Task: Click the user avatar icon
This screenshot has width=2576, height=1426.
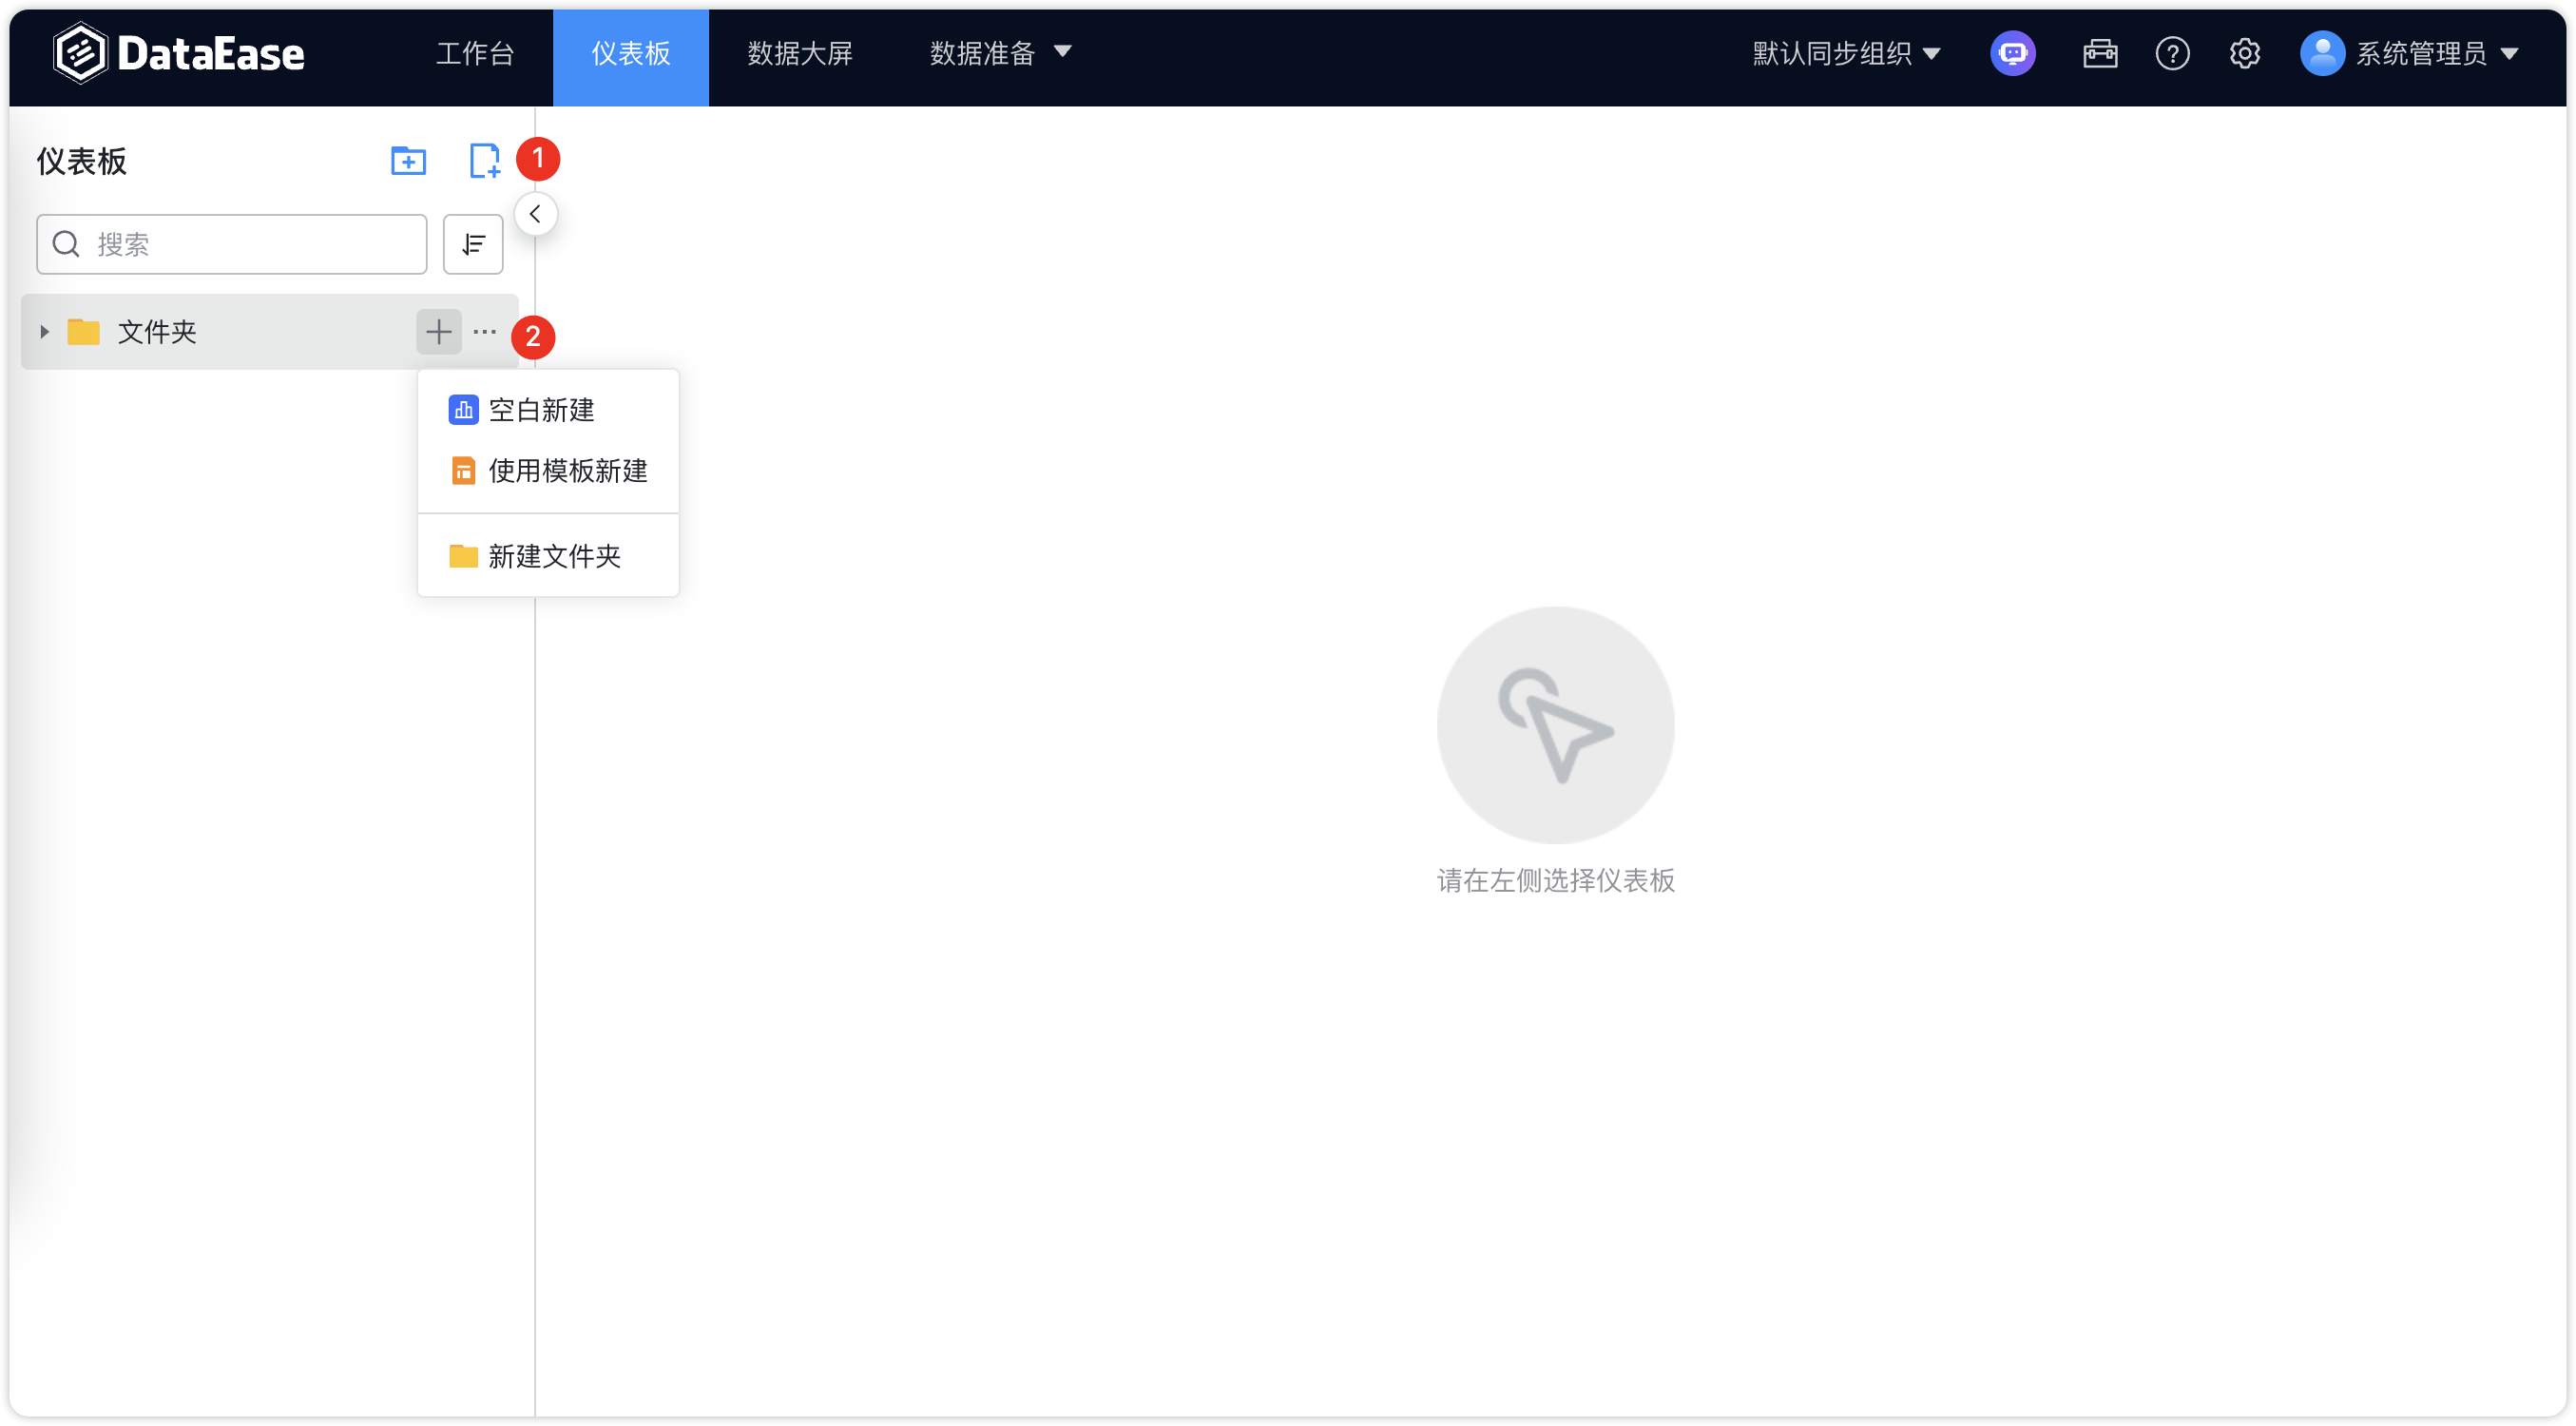Action: point(2322,54)
